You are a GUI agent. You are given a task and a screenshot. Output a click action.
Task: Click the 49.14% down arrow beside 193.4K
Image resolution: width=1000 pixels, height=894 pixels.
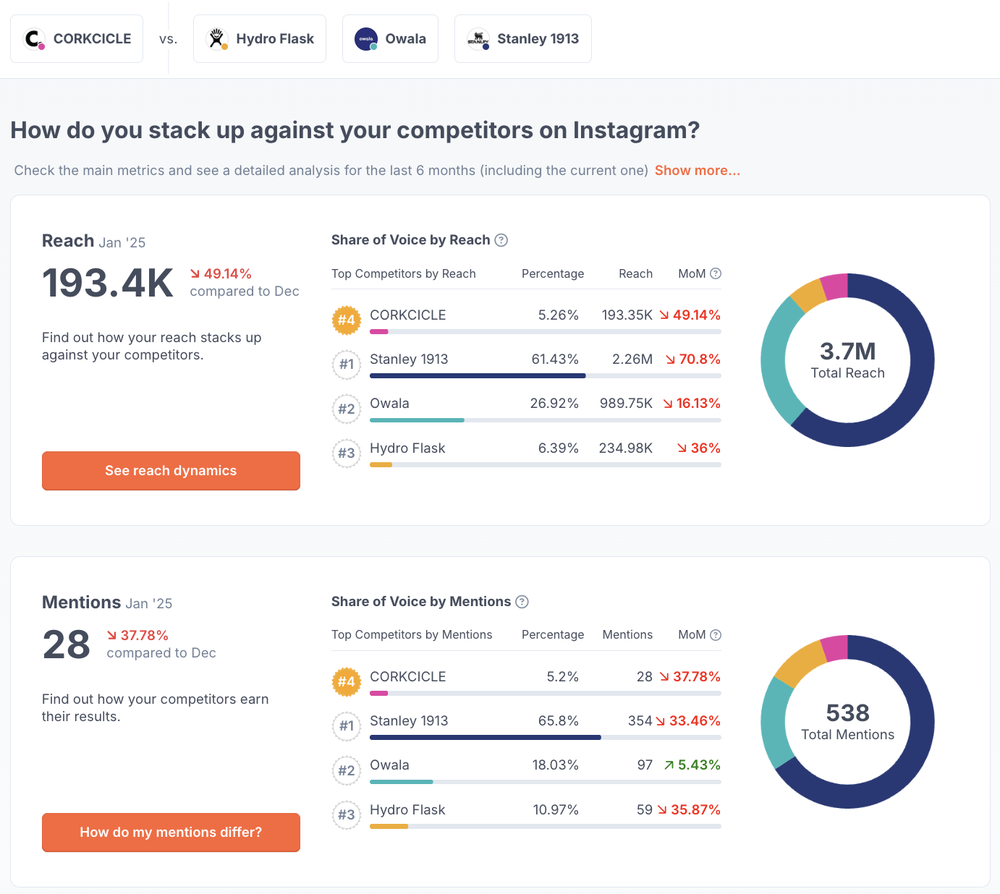coord(195,274)
